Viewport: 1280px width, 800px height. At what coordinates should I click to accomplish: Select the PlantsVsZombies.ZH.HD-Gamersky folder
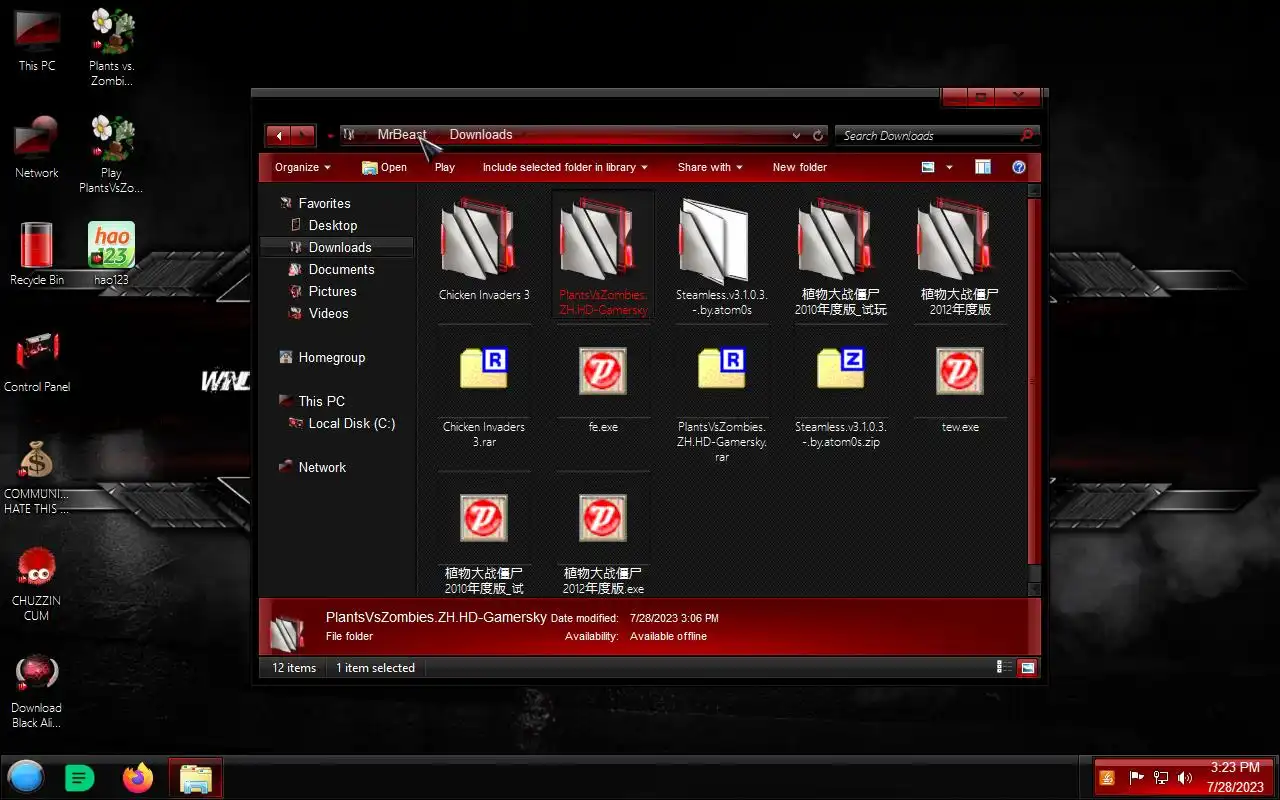(x=603, y=255)
